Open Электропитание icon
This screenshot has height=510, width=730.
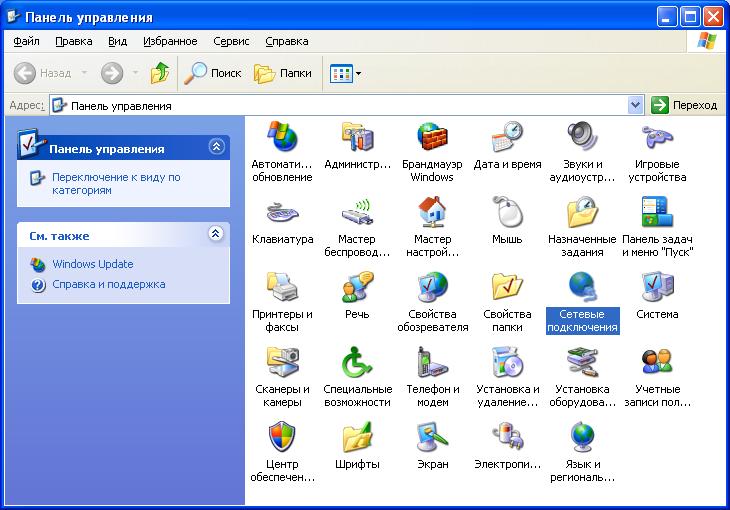coord(507,436)
